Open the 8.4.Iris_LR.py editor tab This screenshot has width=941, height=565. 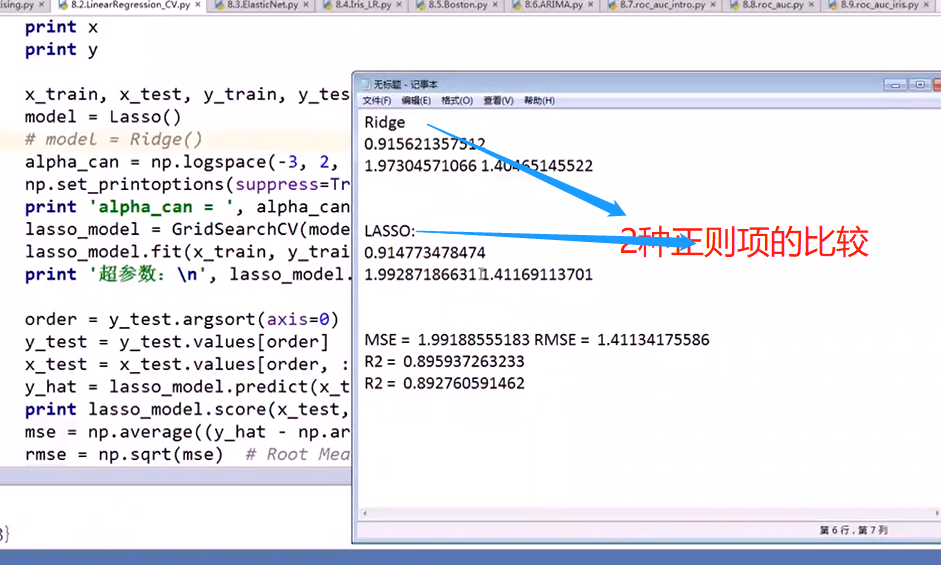pos(362,5)
